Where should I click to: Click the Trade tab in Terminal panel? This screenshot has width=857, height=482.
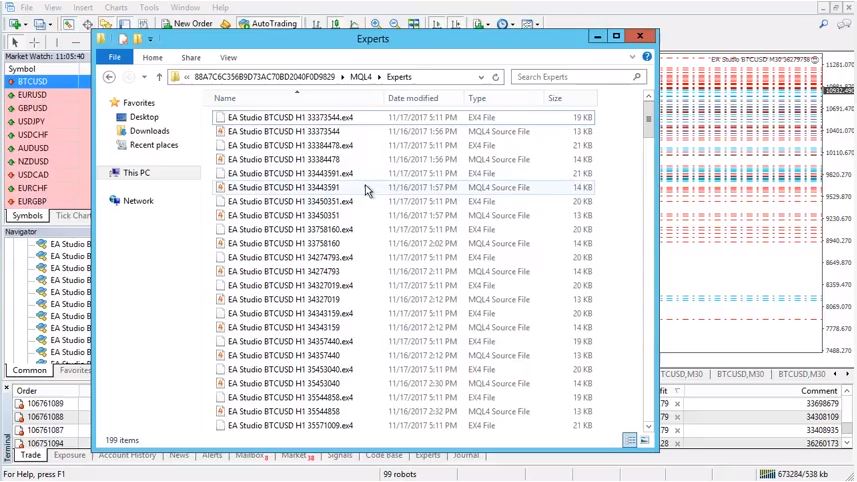click(30, 455)
